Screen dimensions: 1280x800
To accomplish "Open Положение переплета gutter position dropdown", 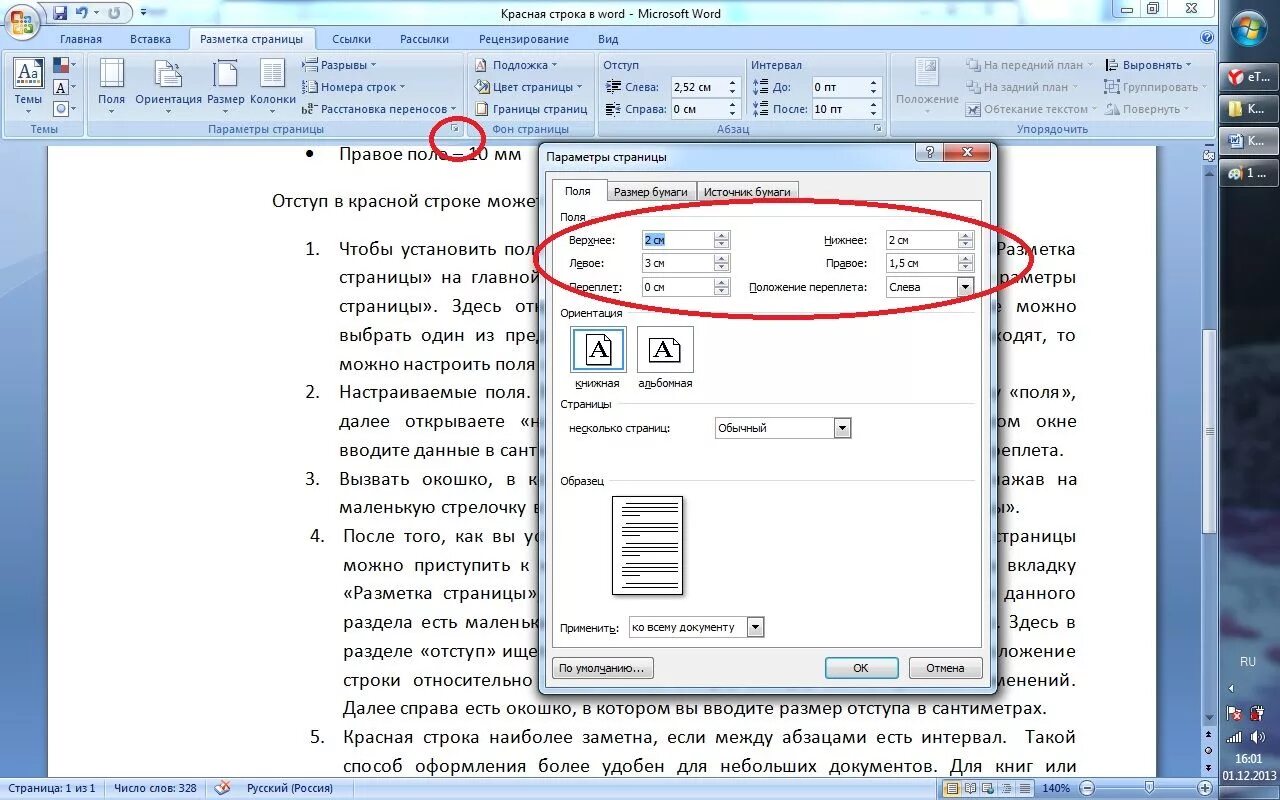I will point(964,287).
